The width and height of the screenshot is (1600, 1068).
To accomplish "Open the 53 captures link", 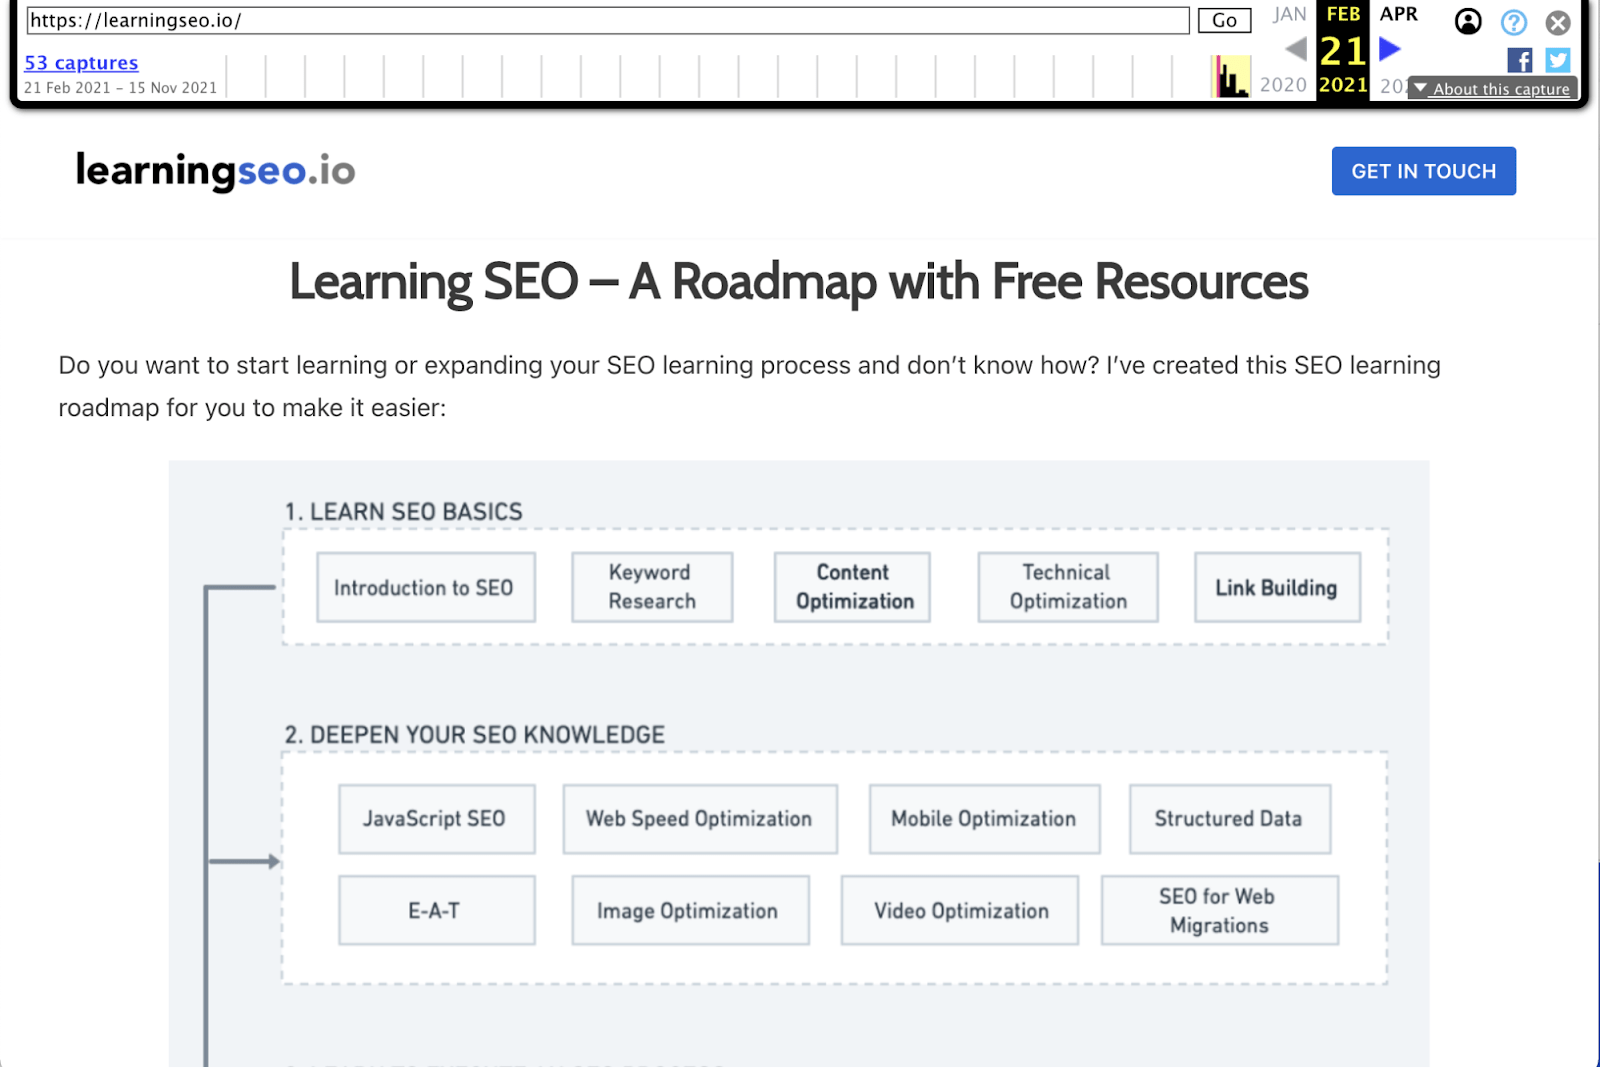I will [81, 62].
